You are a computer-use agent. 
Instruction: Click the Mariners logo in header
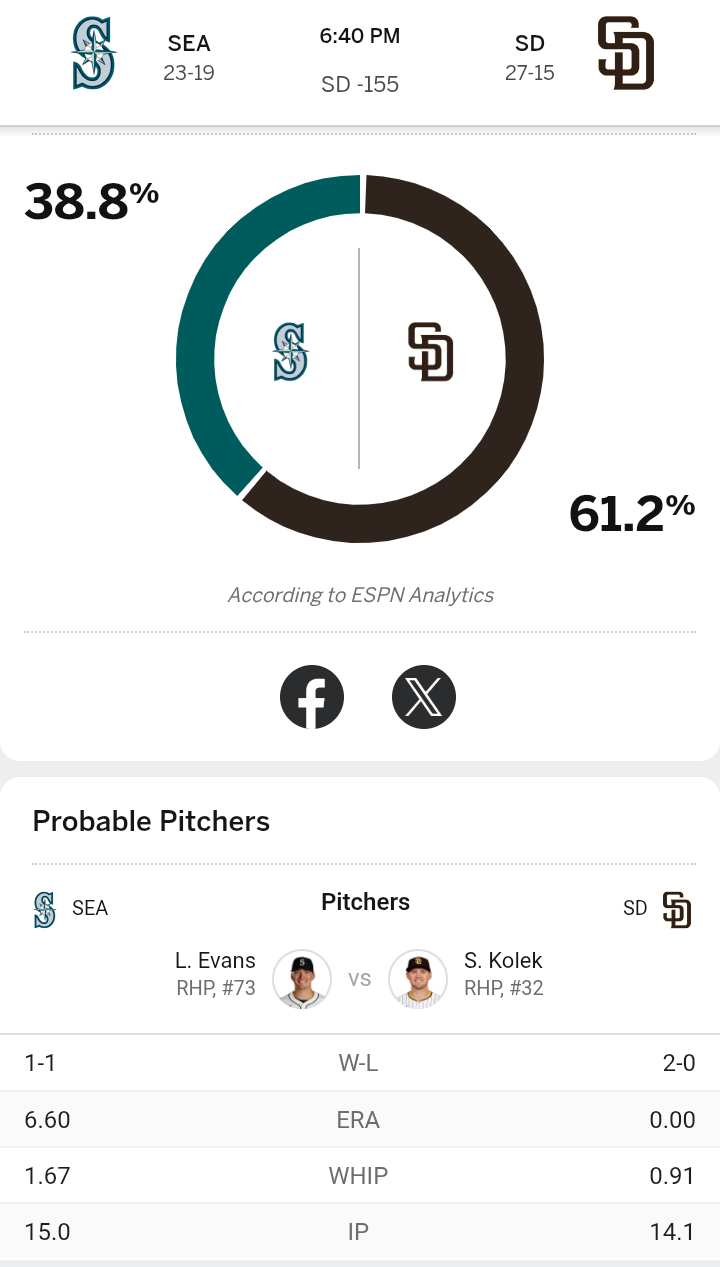(94, 54)
